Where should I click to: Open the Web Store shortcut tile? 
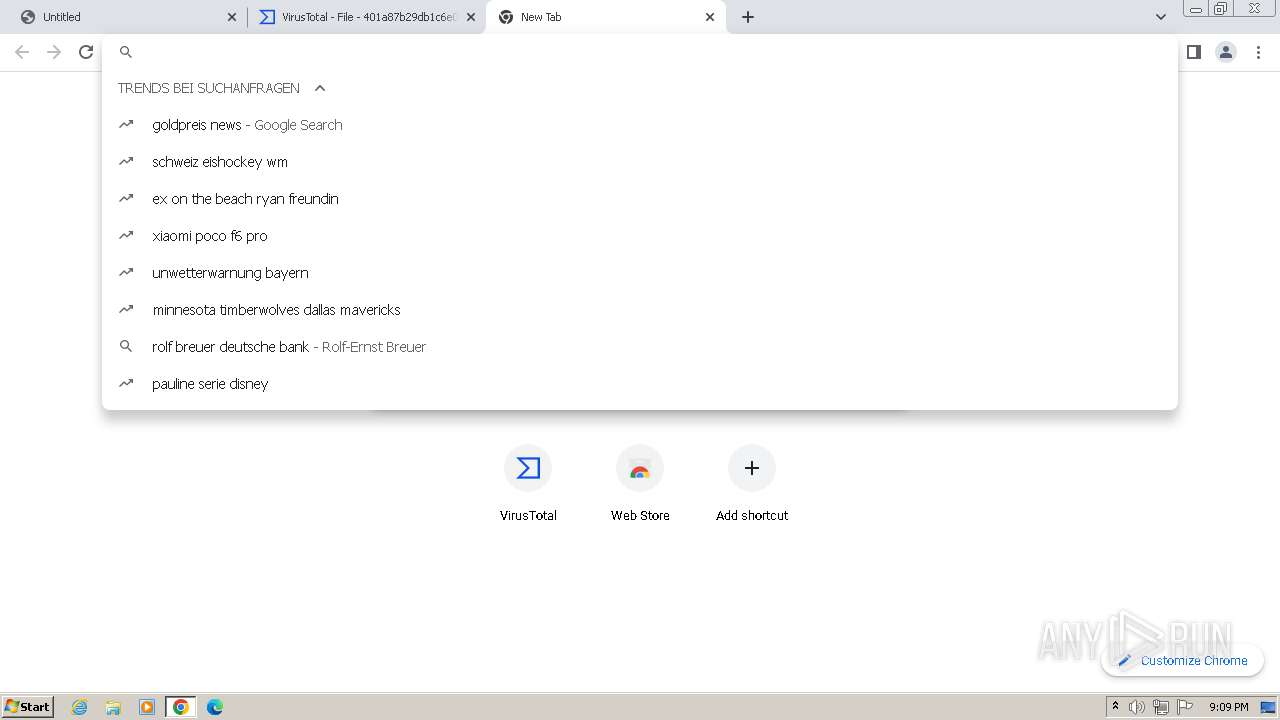(640, 484)
